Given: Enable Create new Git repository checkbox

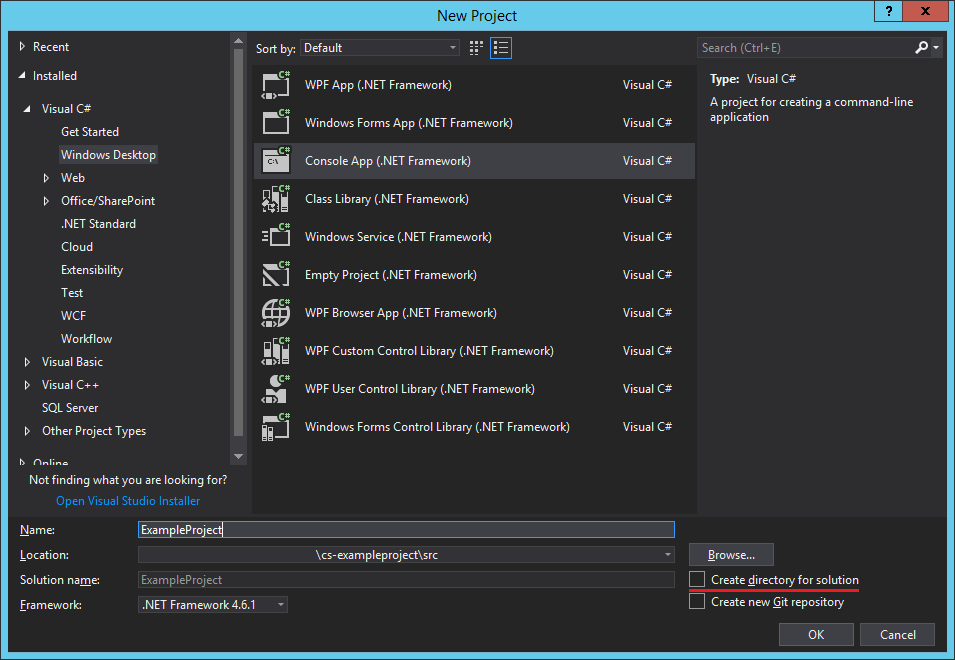Looking at the screenshot, I should coord(697,602).
